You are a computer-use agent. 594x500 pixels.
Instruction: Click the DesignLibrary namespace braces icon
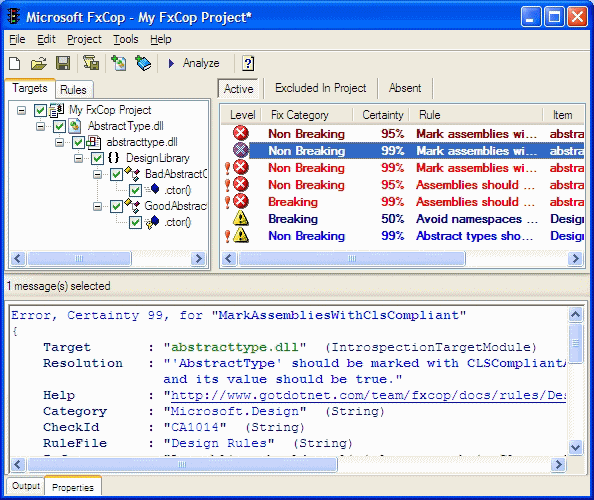coord(113,158)
